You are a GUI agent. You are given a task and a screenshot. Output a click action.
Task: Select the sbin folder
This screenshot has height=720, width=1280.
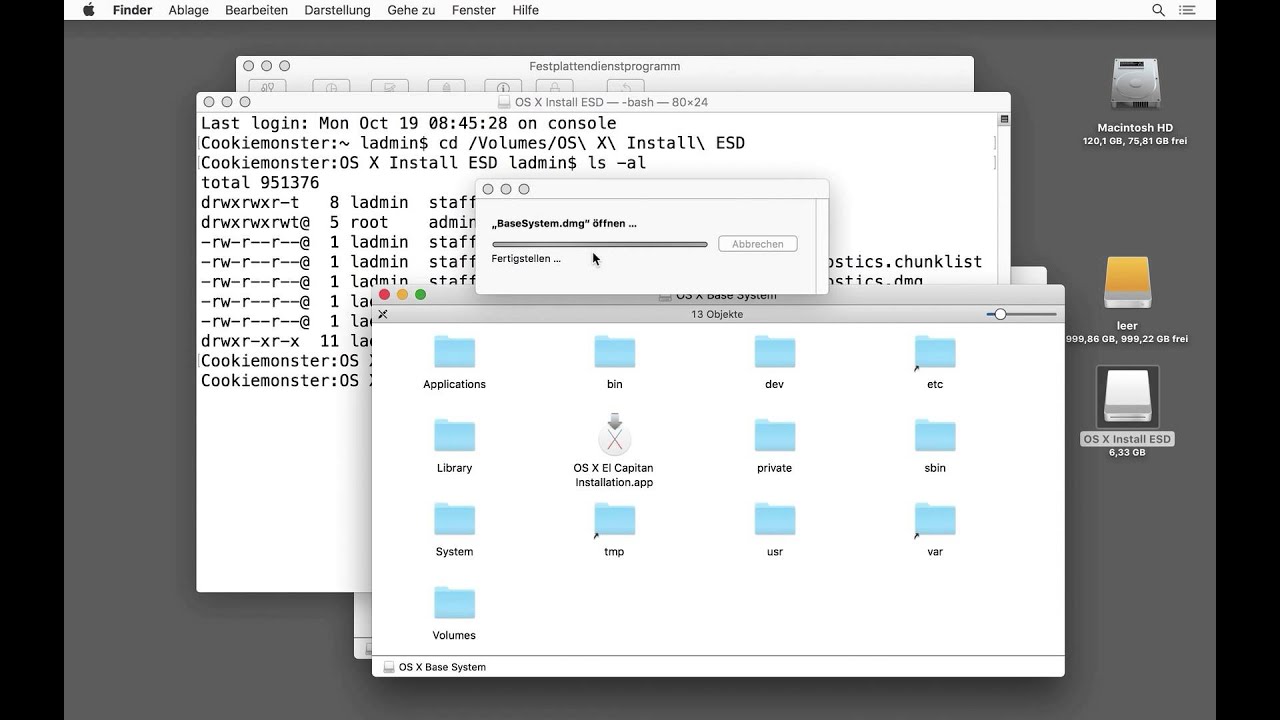[934, 437]
